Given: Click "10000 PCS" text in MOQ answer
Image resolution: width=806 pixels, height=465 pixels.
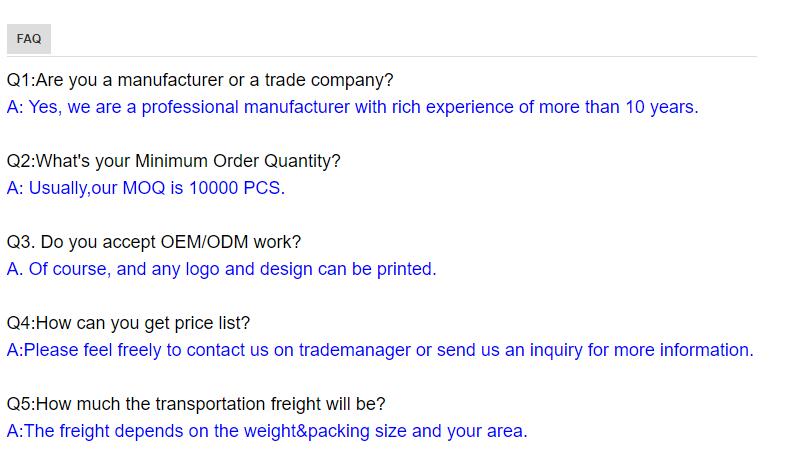Looking at the screenshot, I should click(236, 188).
